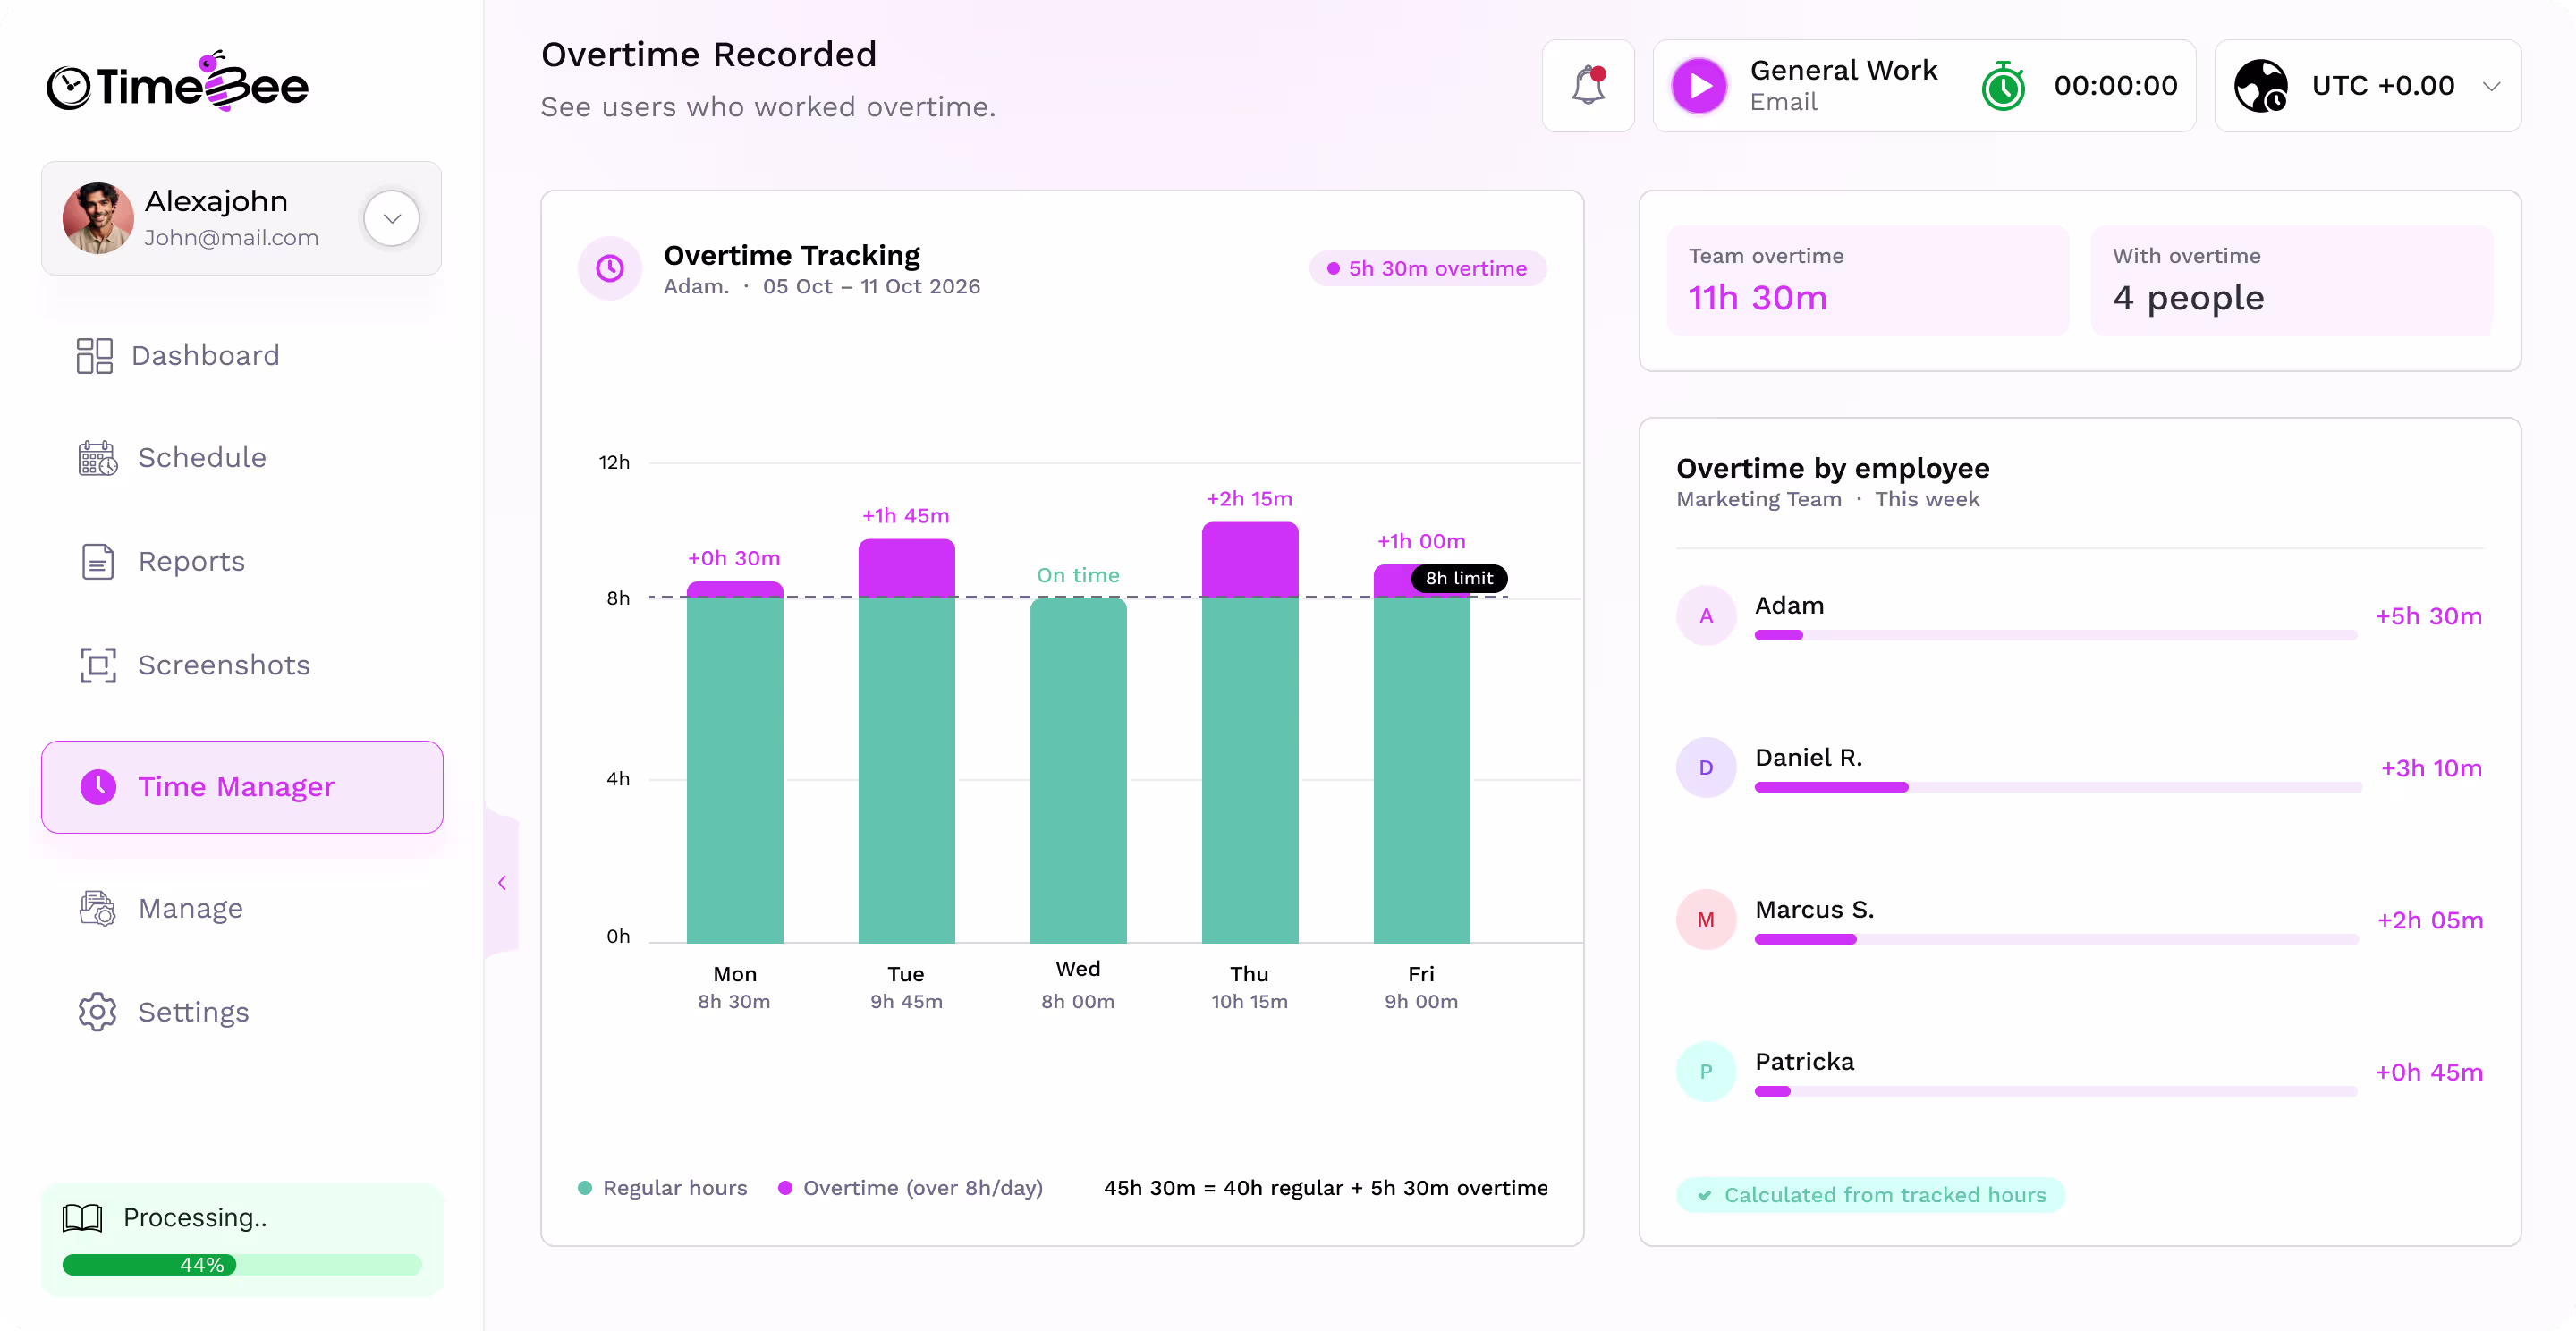Click Daniel R.'s overtime progress bar
This screenshot has width=2576, height=1331.
(2058, 787)
